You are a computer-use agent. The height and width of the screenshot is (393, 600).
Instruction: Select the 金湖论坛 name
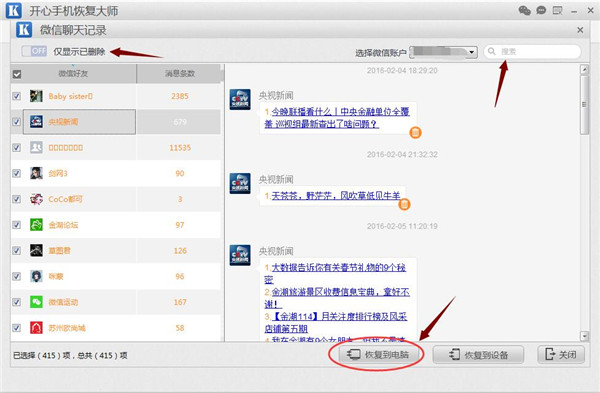tap(63, 225)
